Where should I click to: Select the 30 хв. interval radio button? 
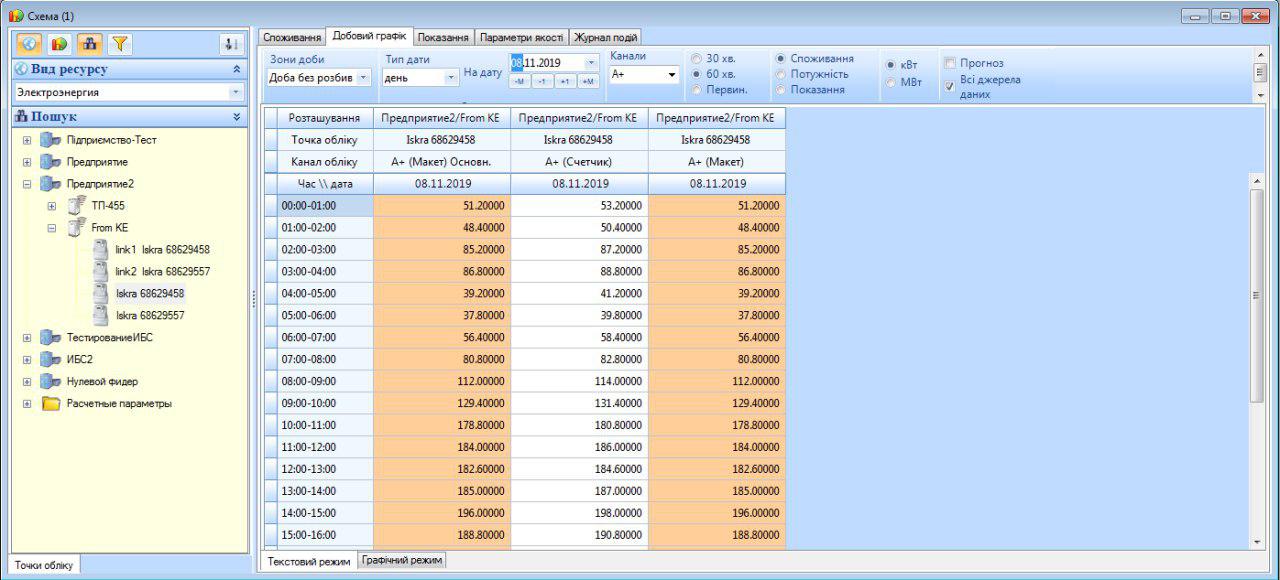(x=696, y=59)
